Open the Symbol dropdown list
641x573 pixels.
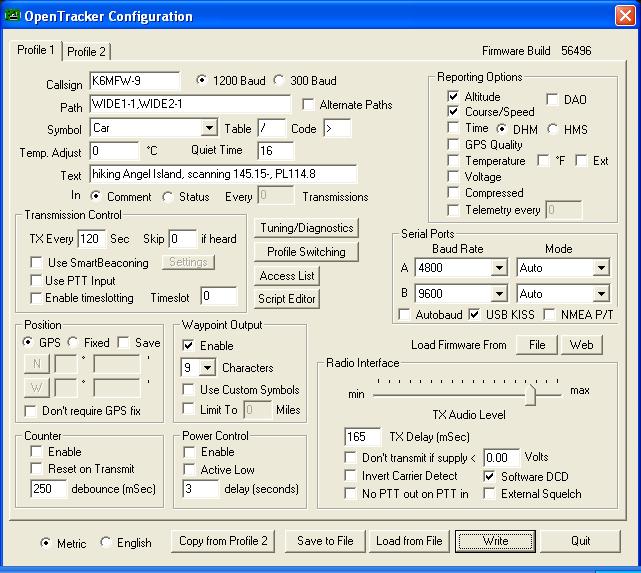(208, 128)
